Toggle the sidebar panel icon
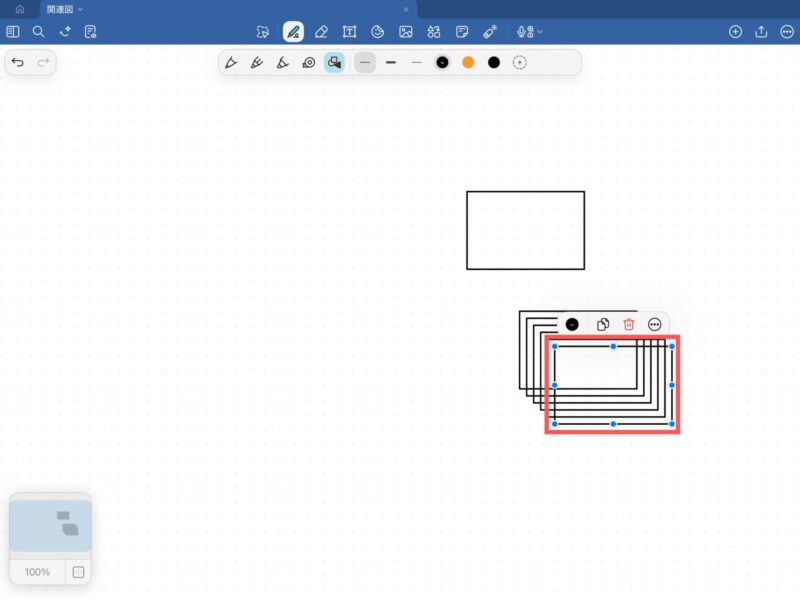Screen dimensions: 800x600 tap(13, 32)
